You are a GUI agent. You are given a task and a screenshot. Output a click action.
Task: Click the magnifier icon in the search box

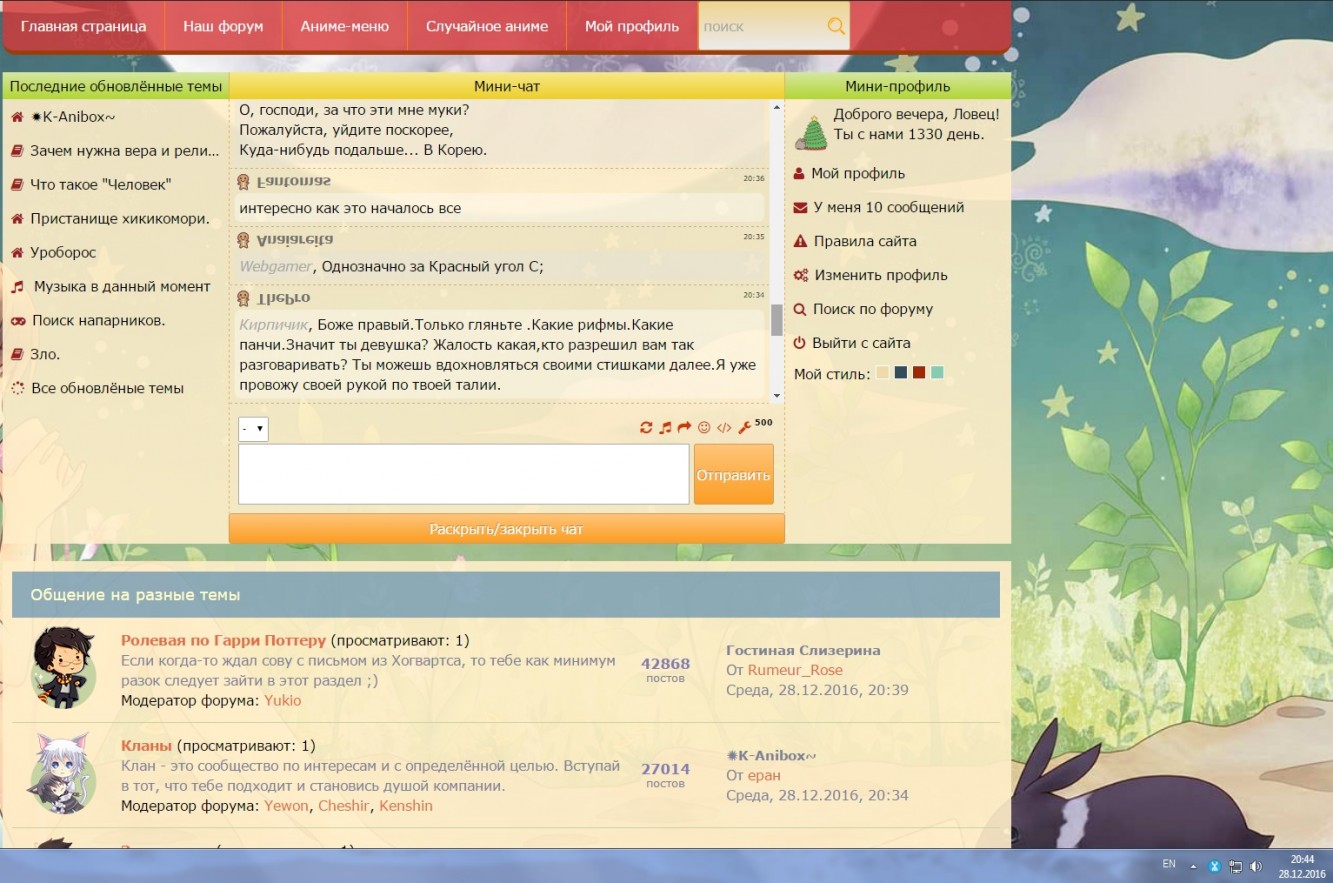(x=836, y=26)
